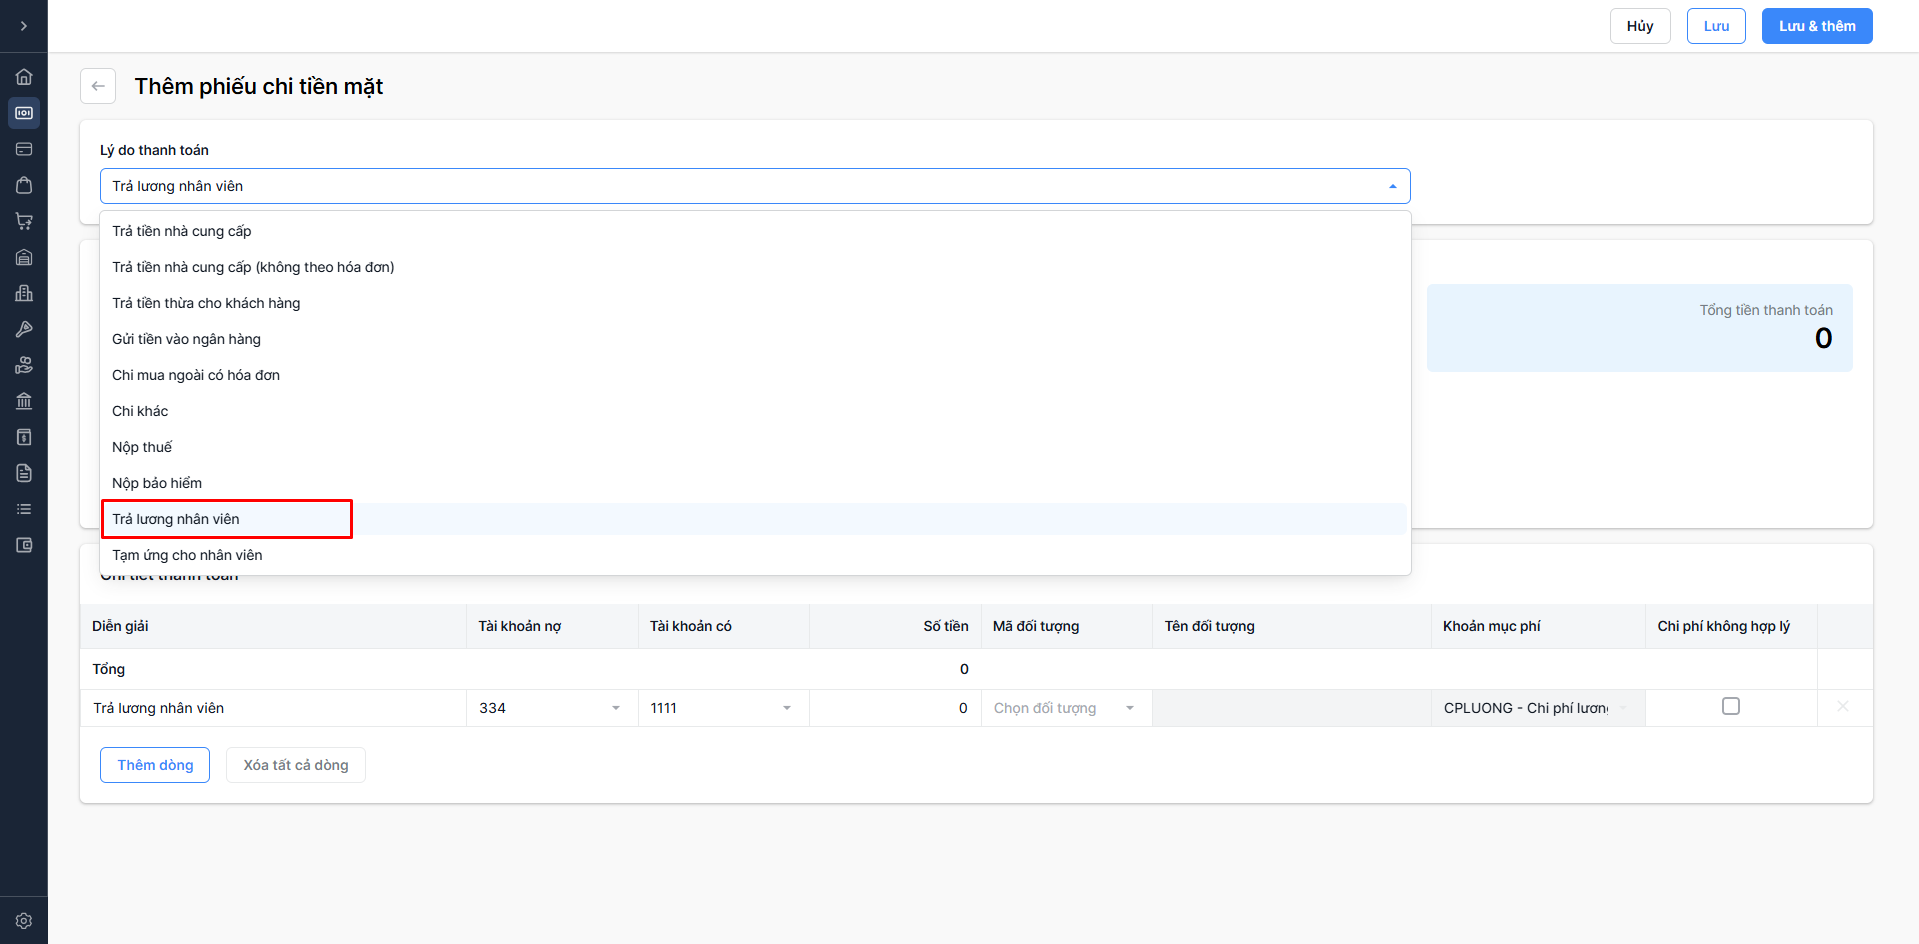Open the wallet icon in sidebar

[24, 545]
